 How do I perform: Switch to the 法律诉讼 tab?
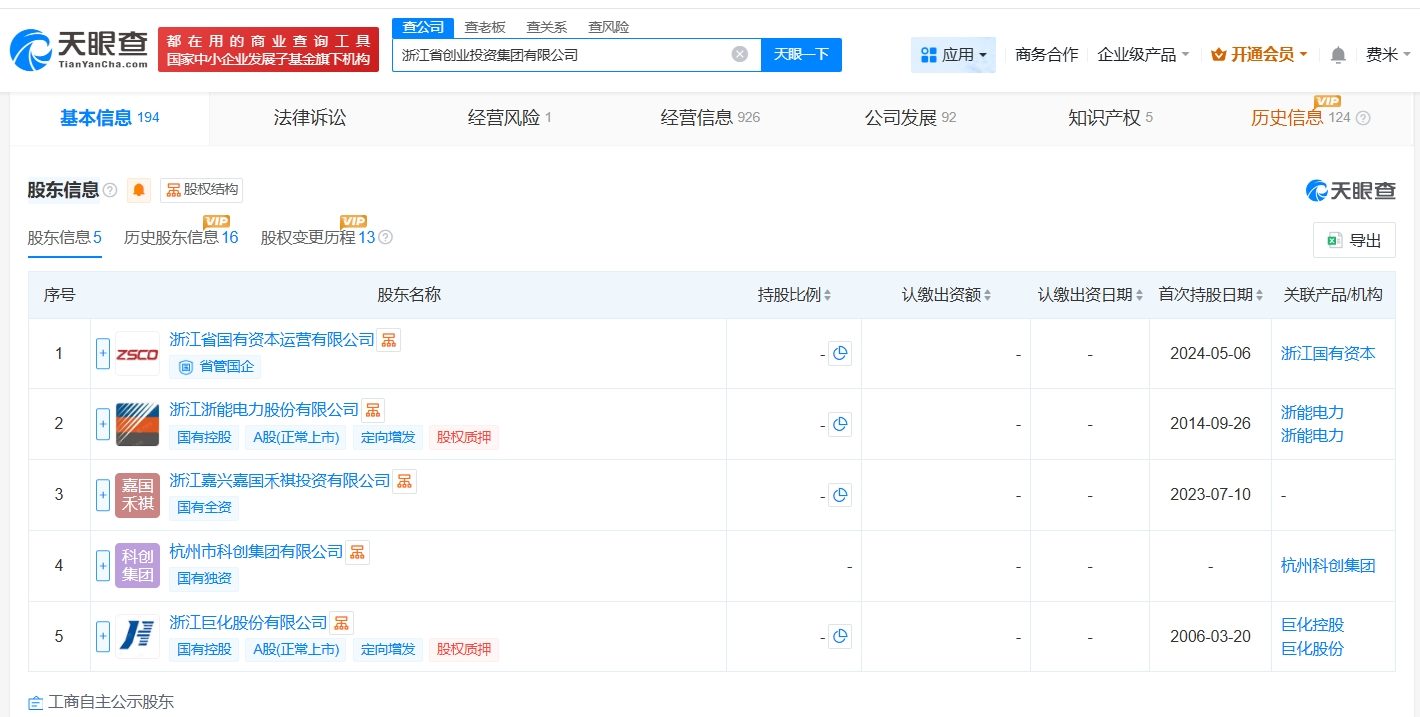308,117
